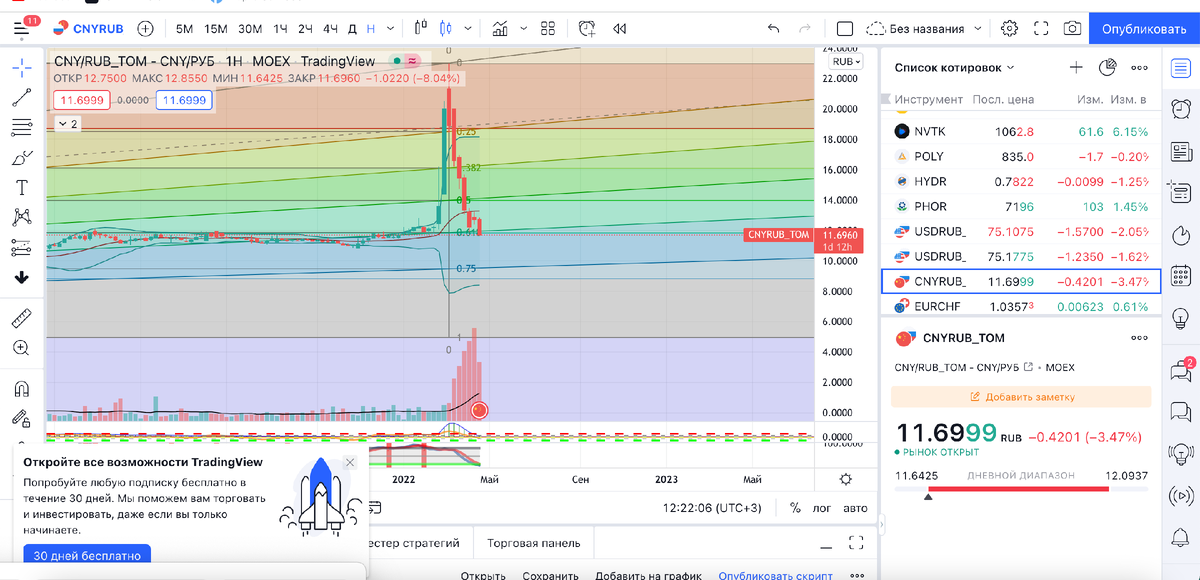
Task: Toggle the percent scale '%' option
Action: coord(795,508)
